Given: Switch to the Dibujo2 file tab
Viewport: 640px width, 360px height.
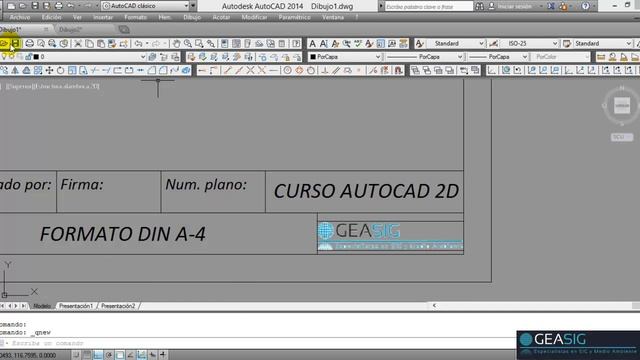Looking at the screenshot, I should [71, 29].
